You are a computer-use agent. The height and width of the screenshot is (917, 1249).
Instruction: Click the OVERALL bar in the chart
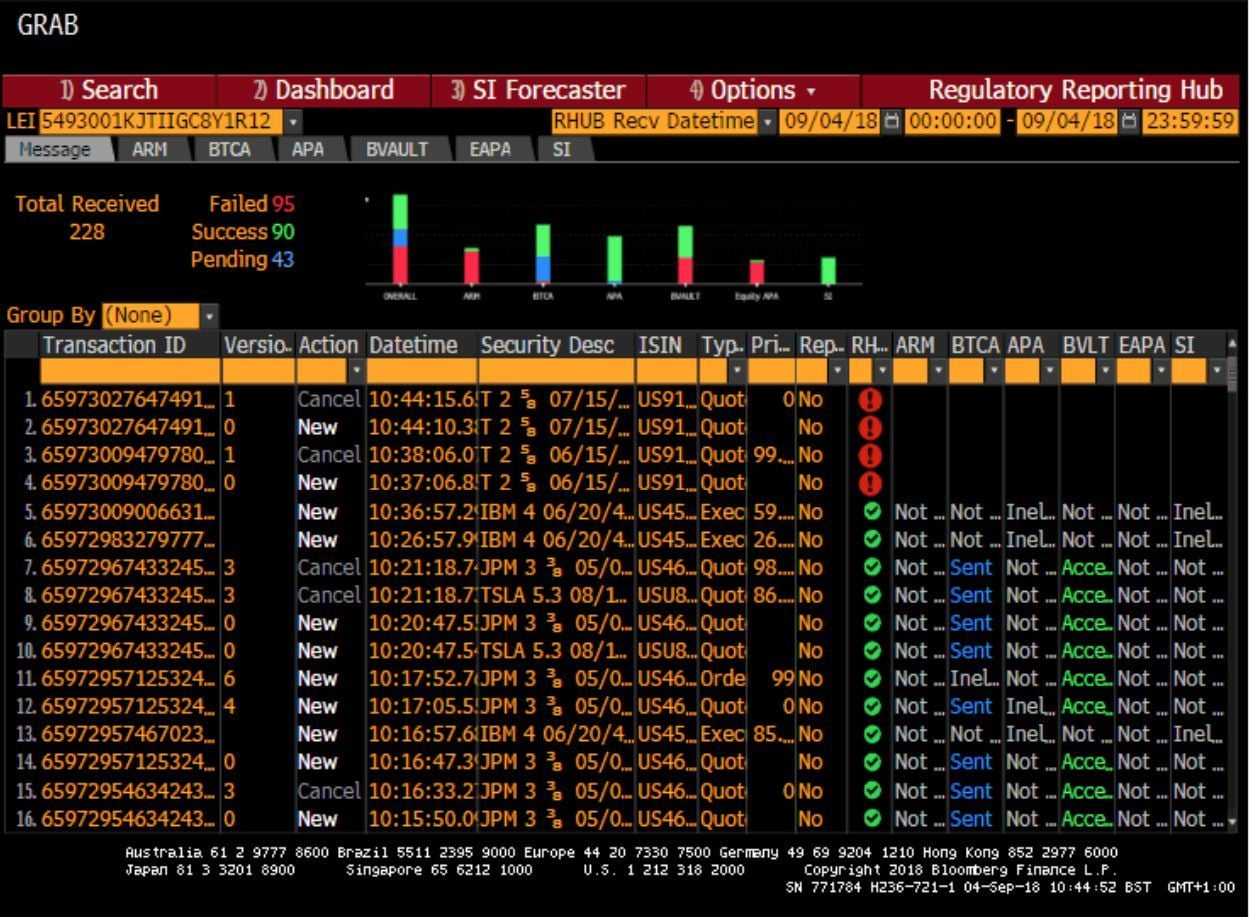click(x=400, y=239)
